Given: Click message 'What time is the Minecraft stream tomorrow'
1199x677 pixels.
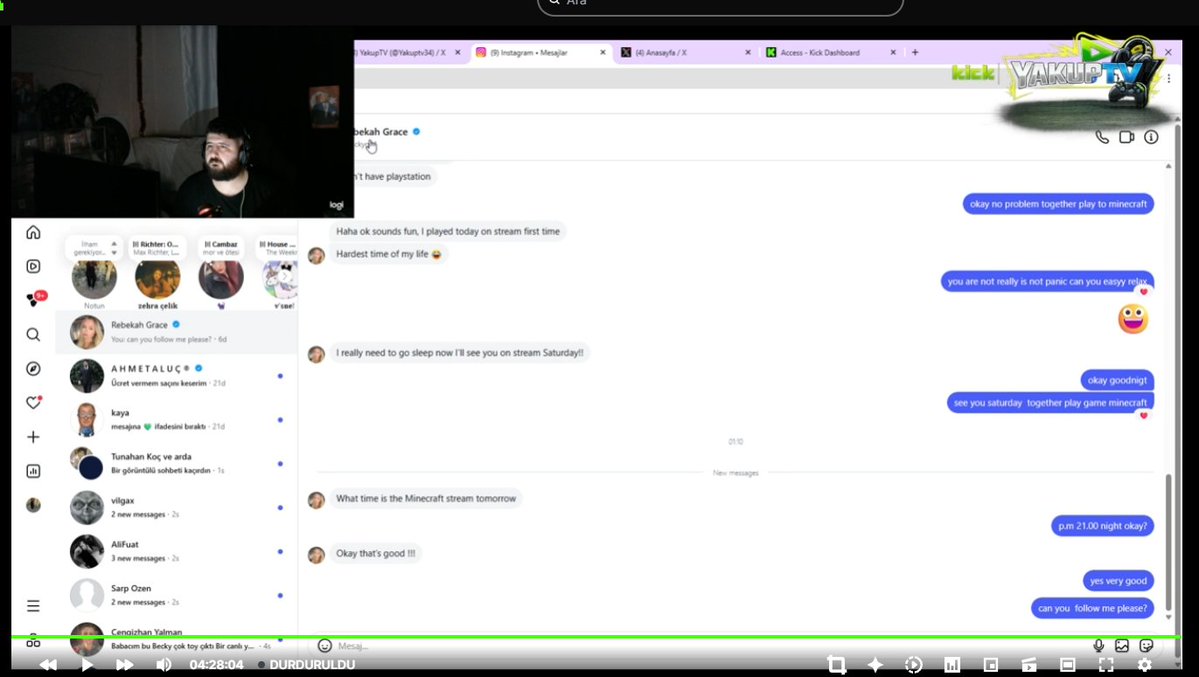Looking at the screenshot, I should (x=426, y=499).
